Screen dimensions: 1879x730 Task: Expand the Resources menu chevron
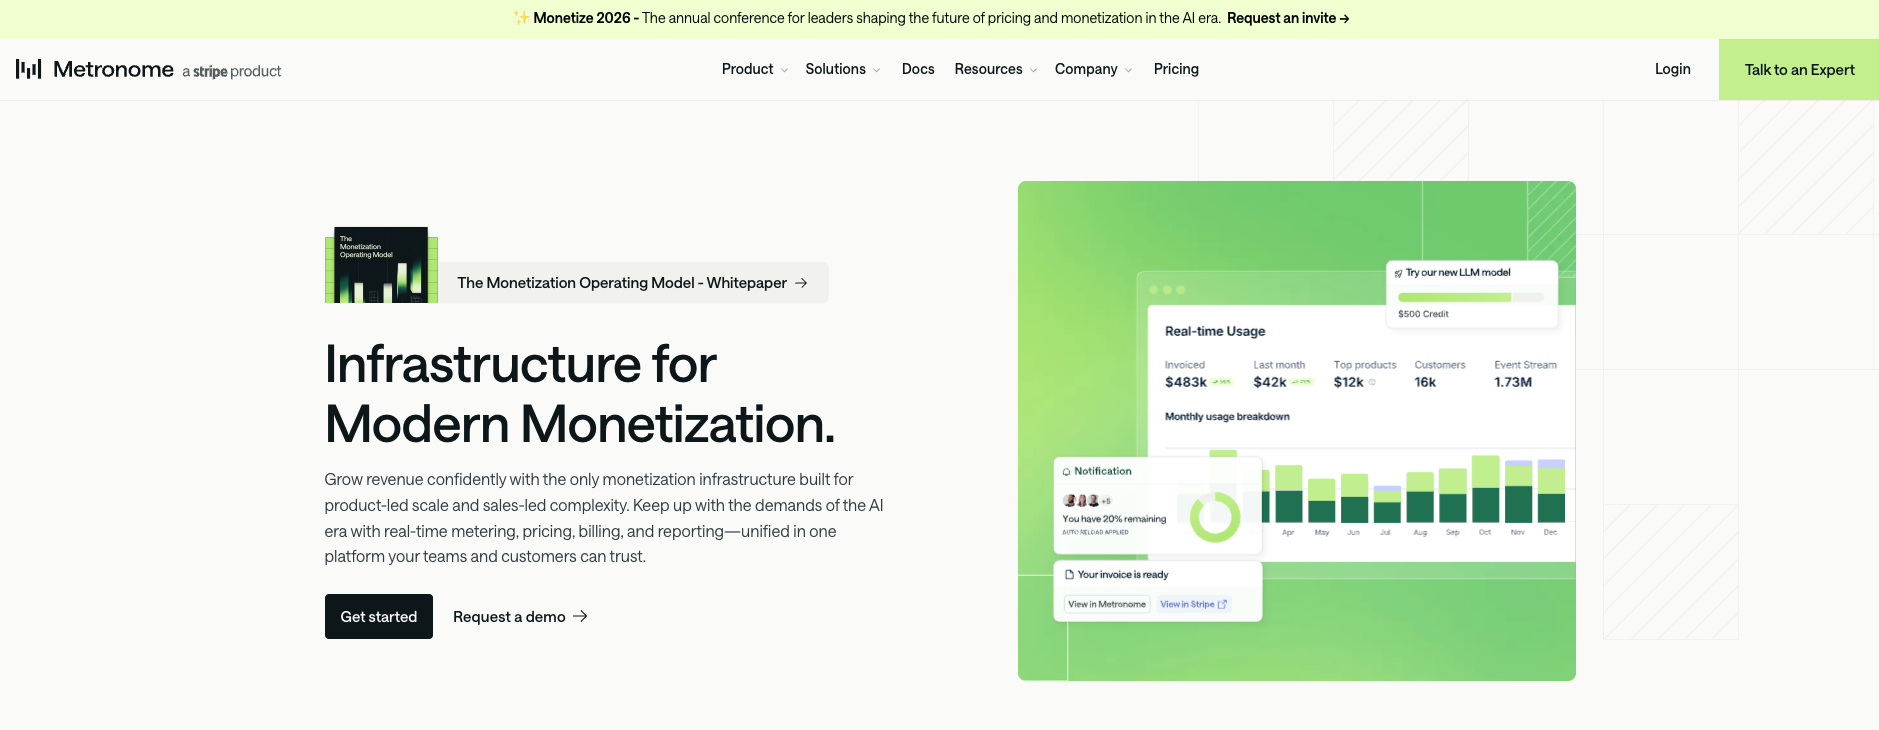[x=1033, y=70]
